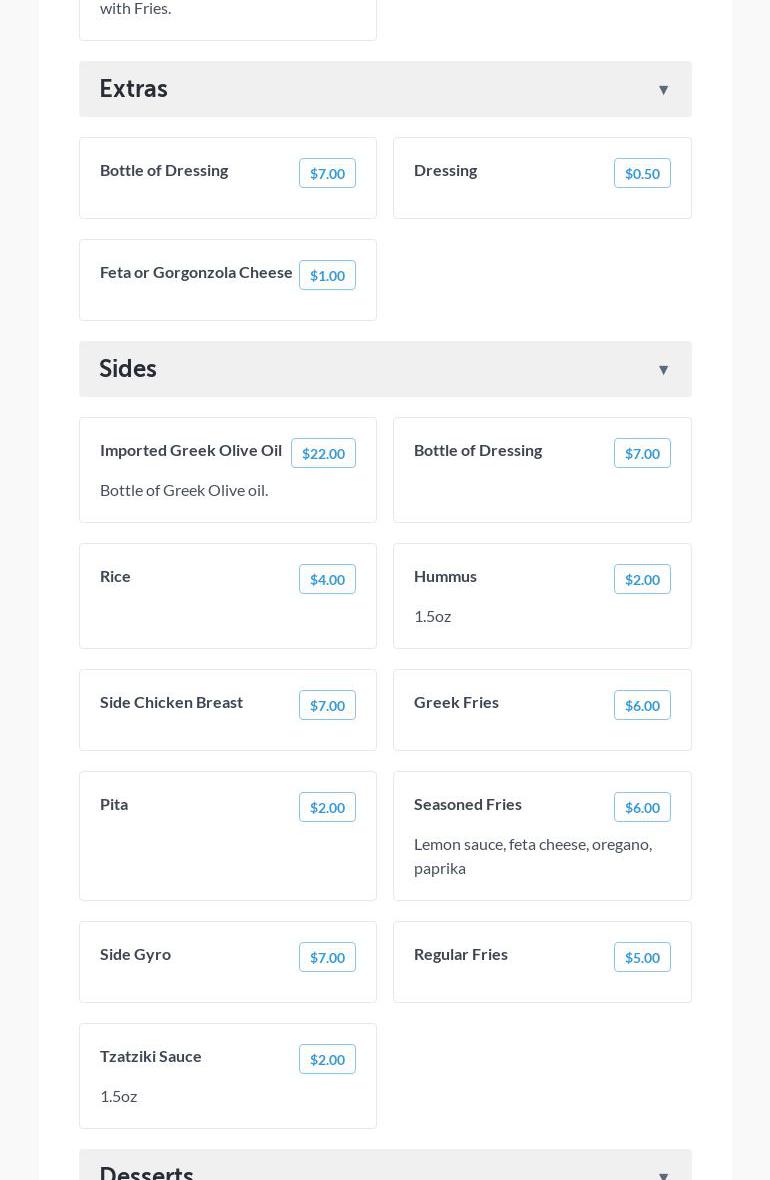Add Side Gyro via its $7.00 price
The width and height of the screenshot is (770, 1180).
point(327,957)
